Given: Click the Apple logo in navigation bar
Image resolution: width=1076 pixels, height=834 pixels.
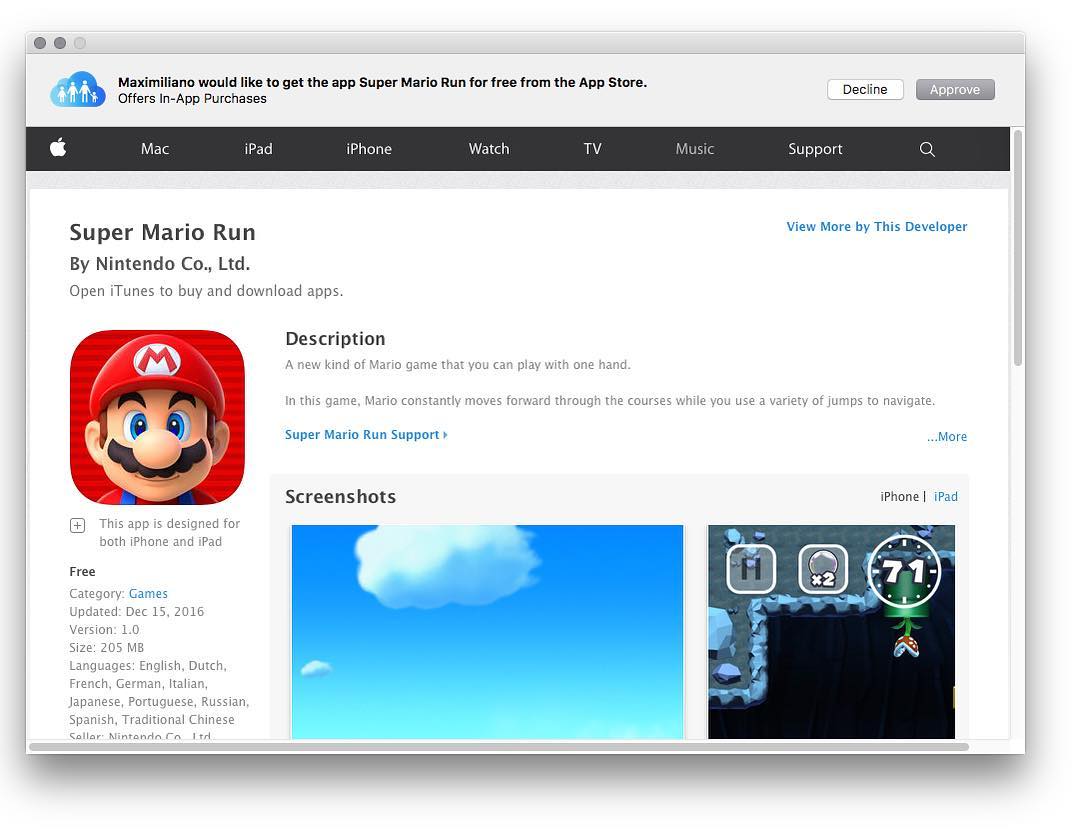Looking at the screenshot, I should (x=58, y=148).
